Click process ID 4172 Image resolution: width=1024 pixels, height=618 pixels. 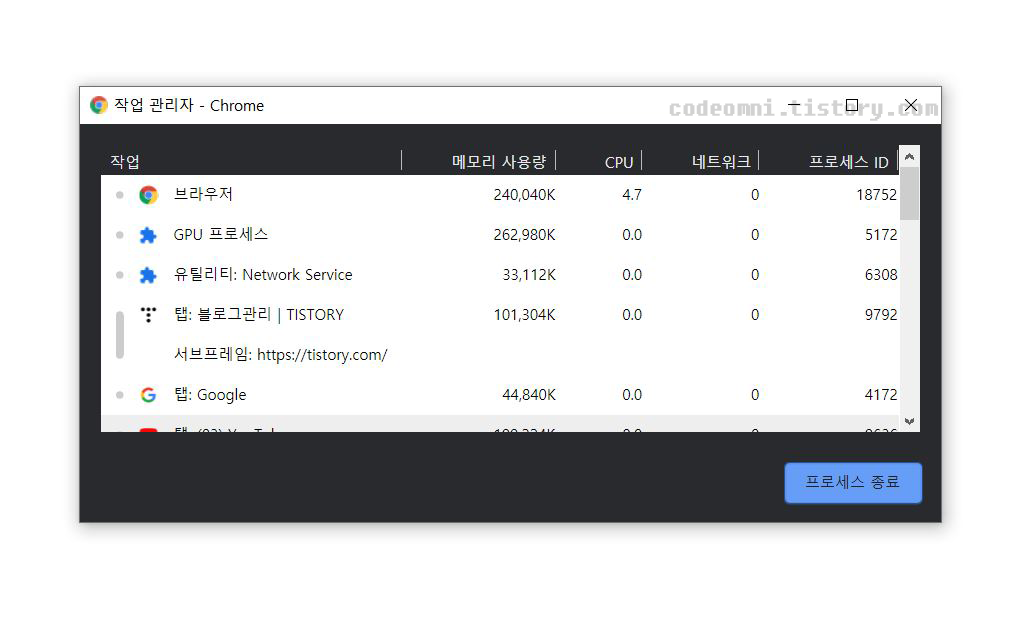[881, 395]
